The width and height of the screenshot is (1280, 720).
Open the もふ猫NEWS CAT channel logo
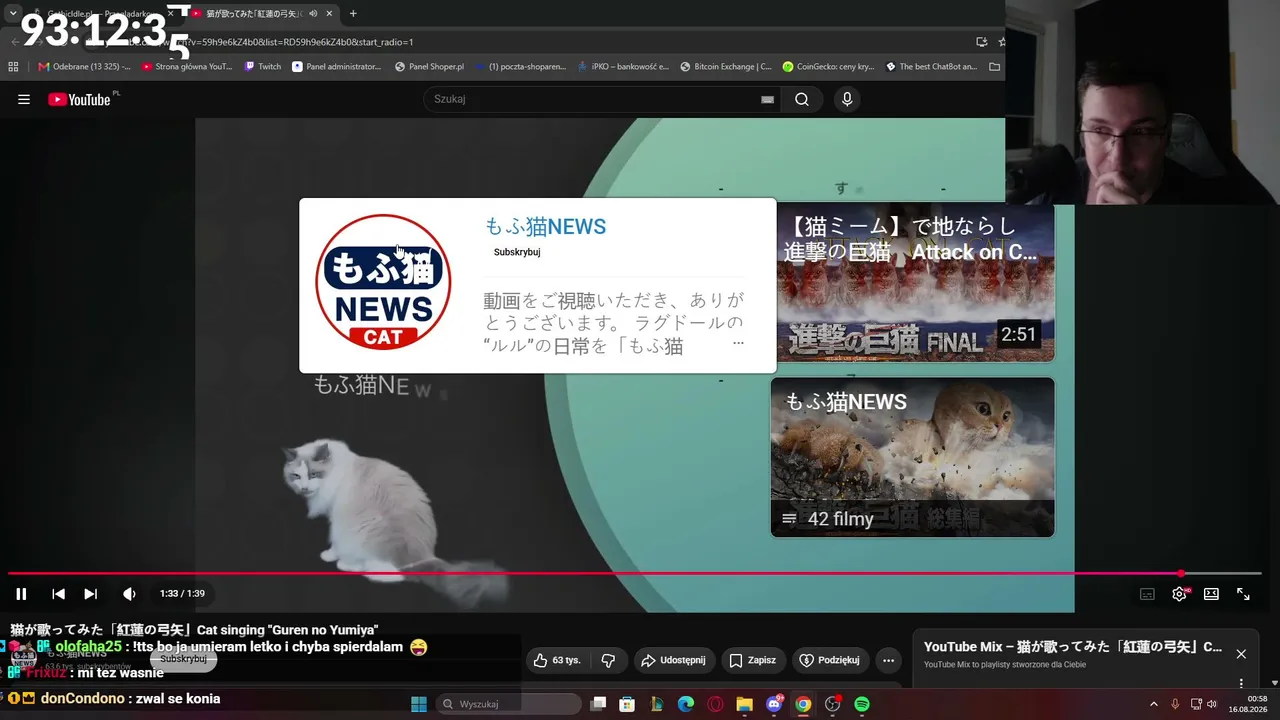(383, 282)
